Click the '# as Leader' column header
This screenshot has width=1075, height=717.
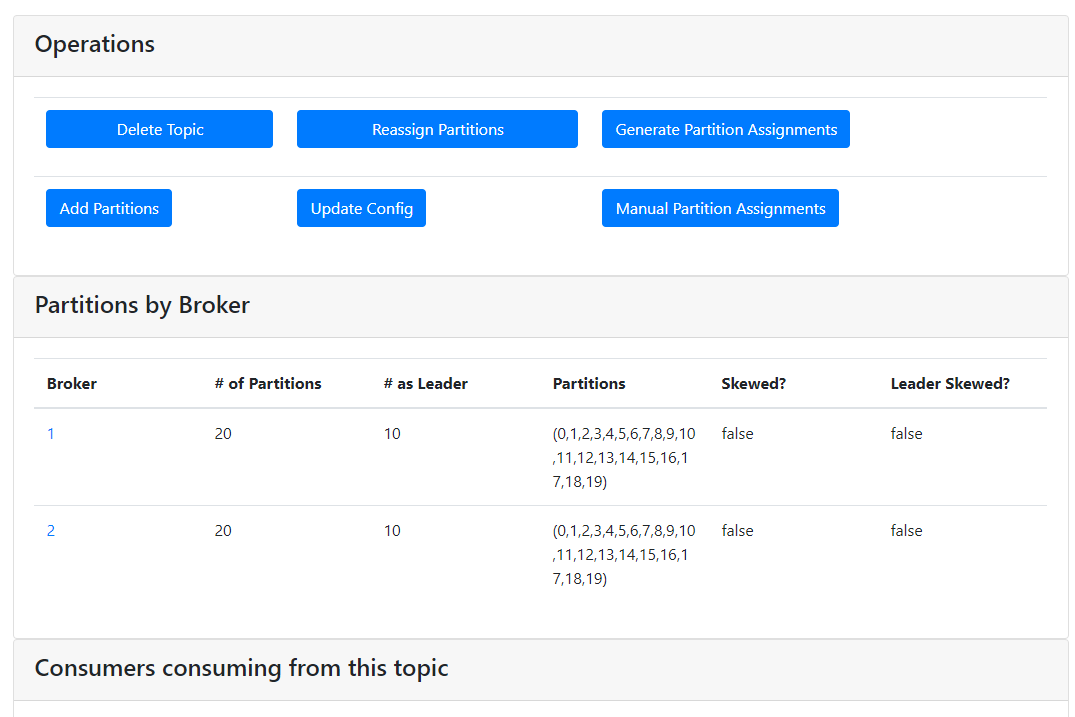click(x=426, y=383)
